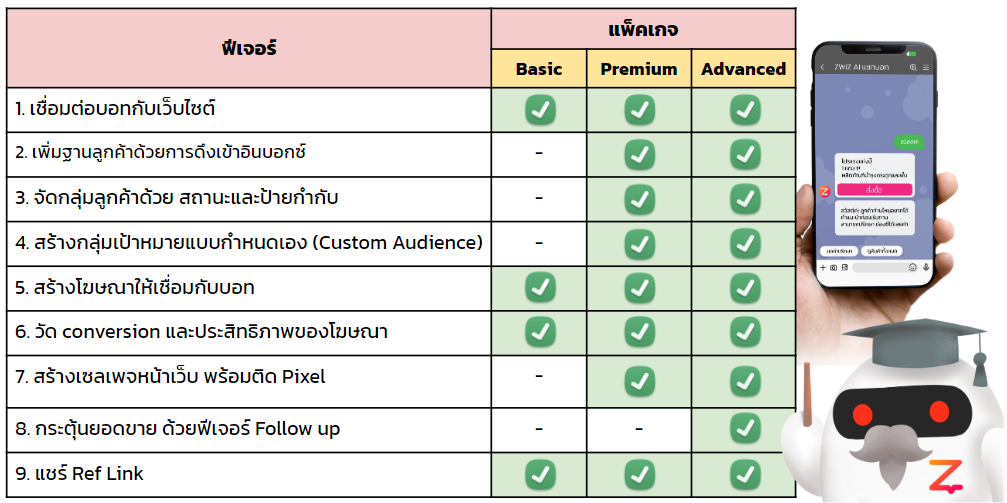Screen dimensions: 1007x503
Task: Tap the emoji smiley icon
Action: point(913,267)
